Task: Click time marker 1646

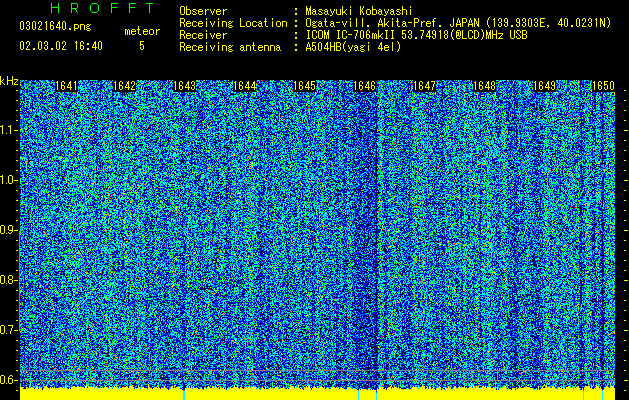Action: click(365, 86)
